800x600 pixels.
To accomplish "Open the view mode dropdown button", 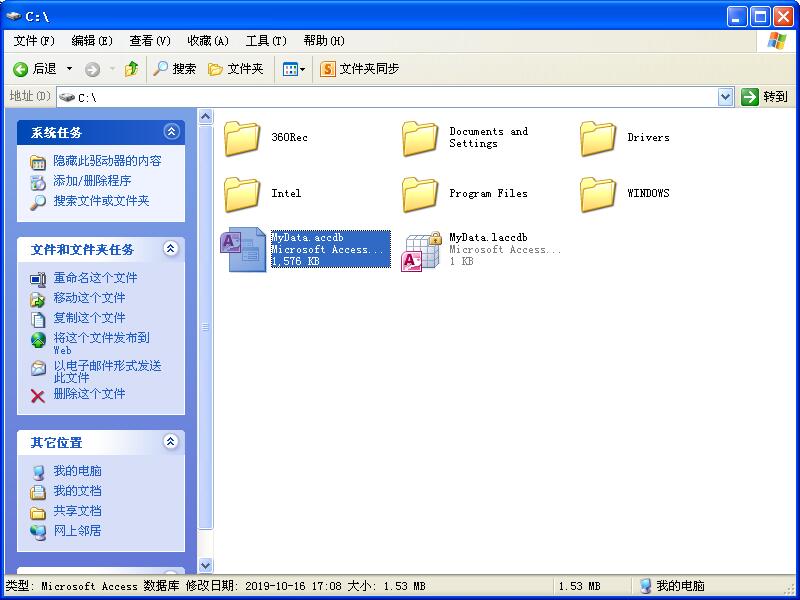I will [294, 69].
